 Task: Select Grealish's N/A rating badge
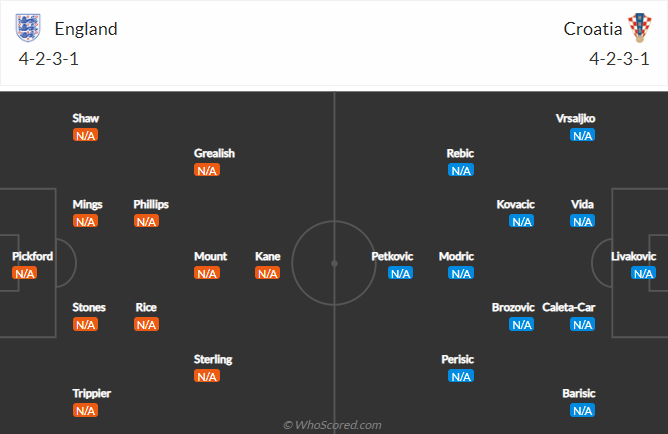tap(207, 170)
